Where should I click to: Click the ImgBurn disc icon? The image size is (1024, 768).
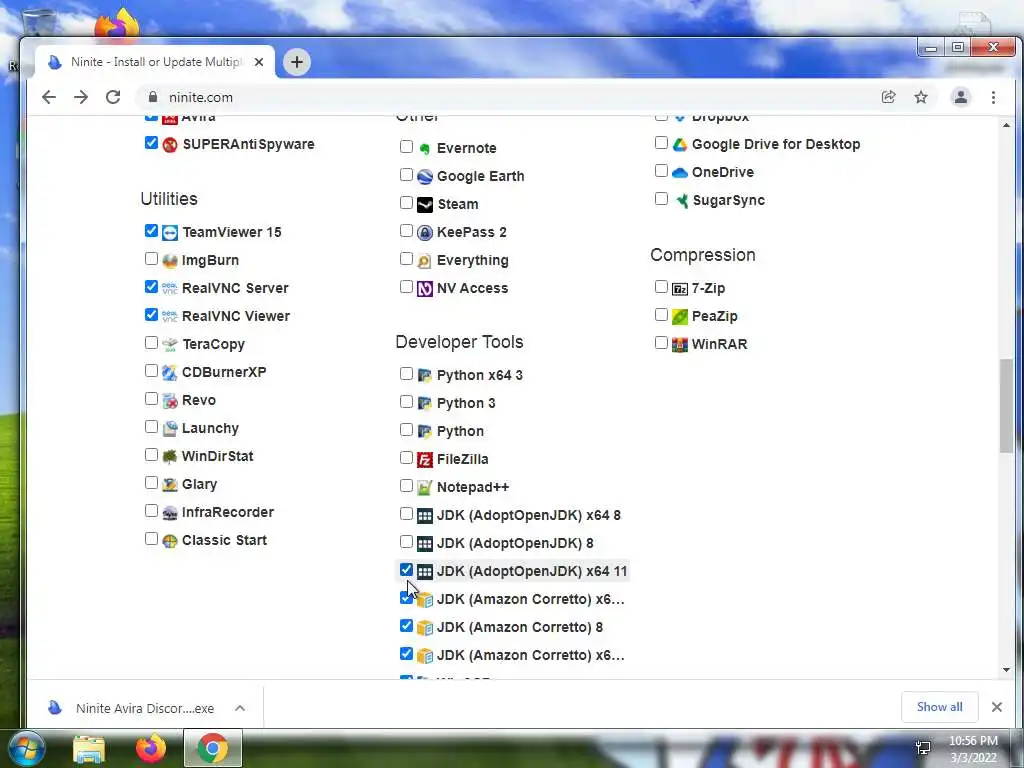170,261
